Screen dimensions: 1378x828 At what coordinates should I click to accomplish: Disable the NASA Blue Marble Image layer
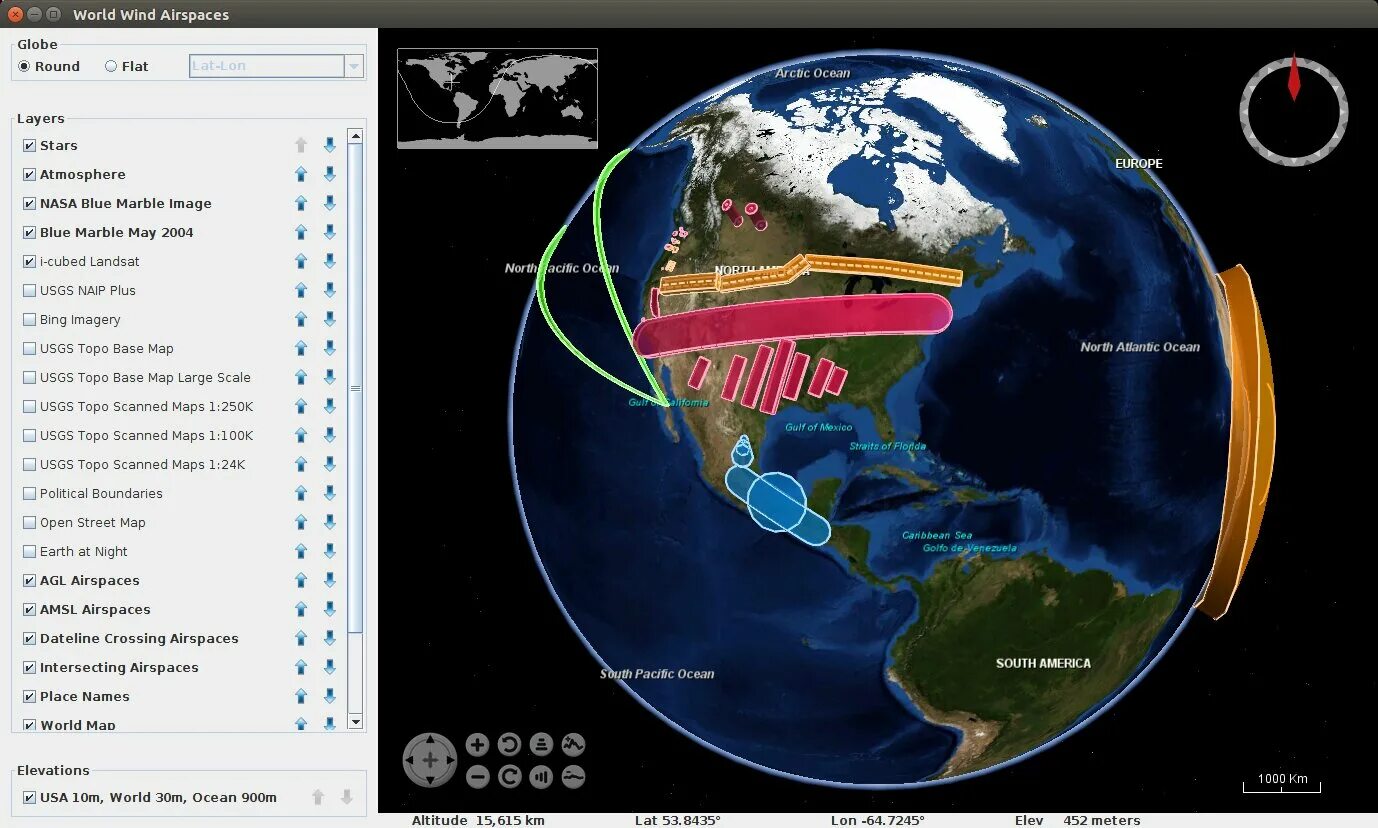29,203
